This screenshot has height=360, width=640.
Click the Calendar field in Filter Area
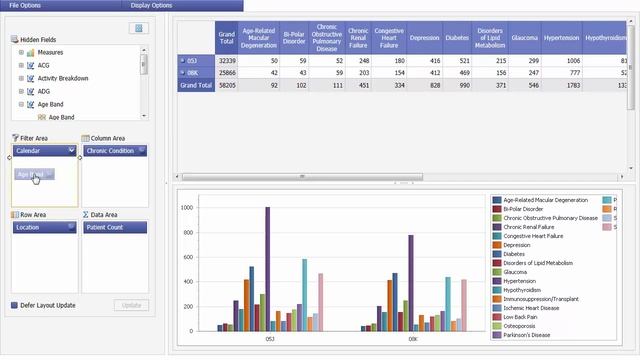click(x=44, y=151)
